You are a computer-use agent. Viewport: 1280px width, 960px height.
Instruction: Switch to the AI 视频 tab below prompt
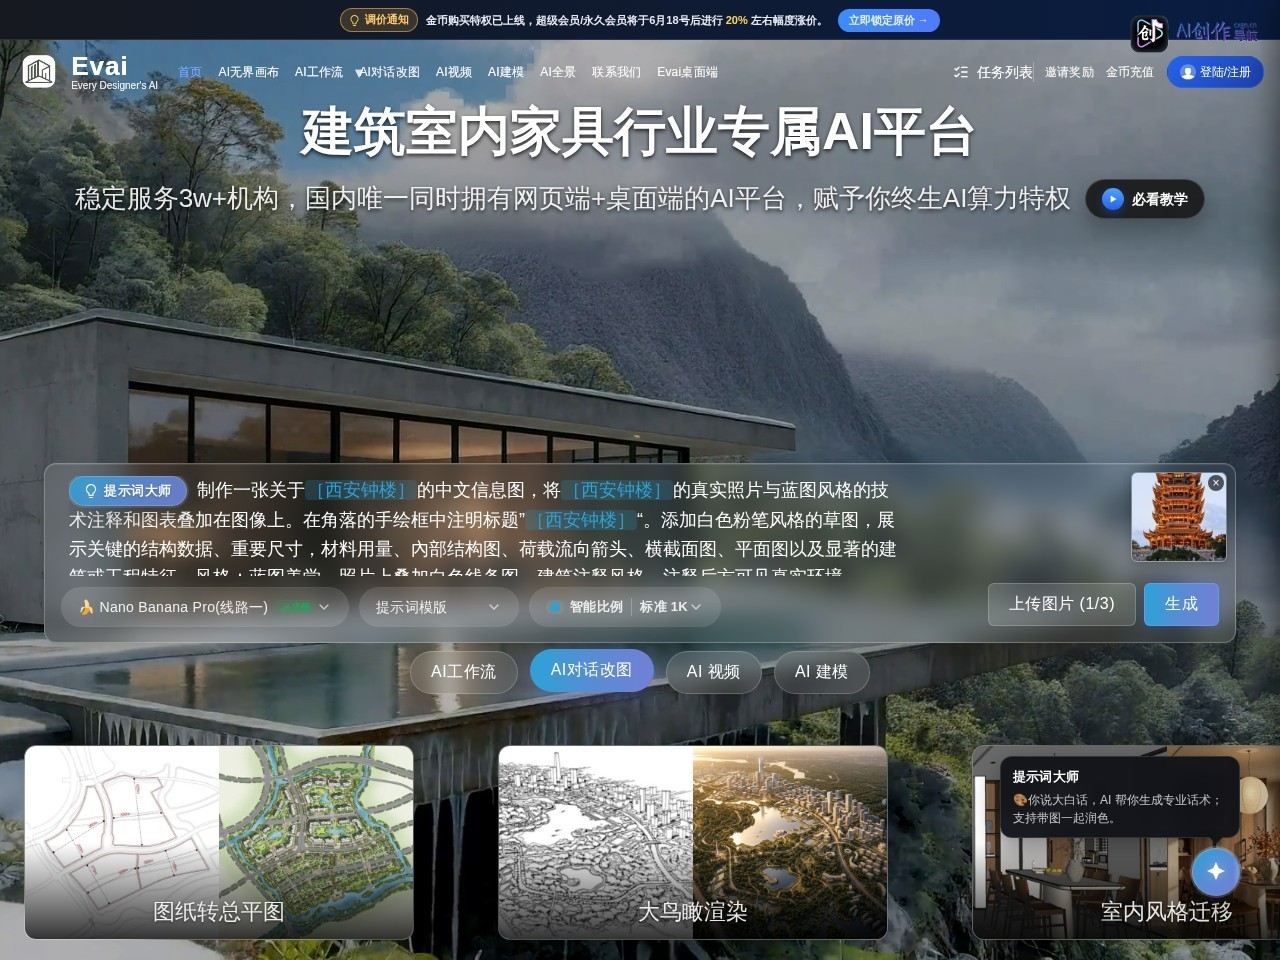pos(713,672)
